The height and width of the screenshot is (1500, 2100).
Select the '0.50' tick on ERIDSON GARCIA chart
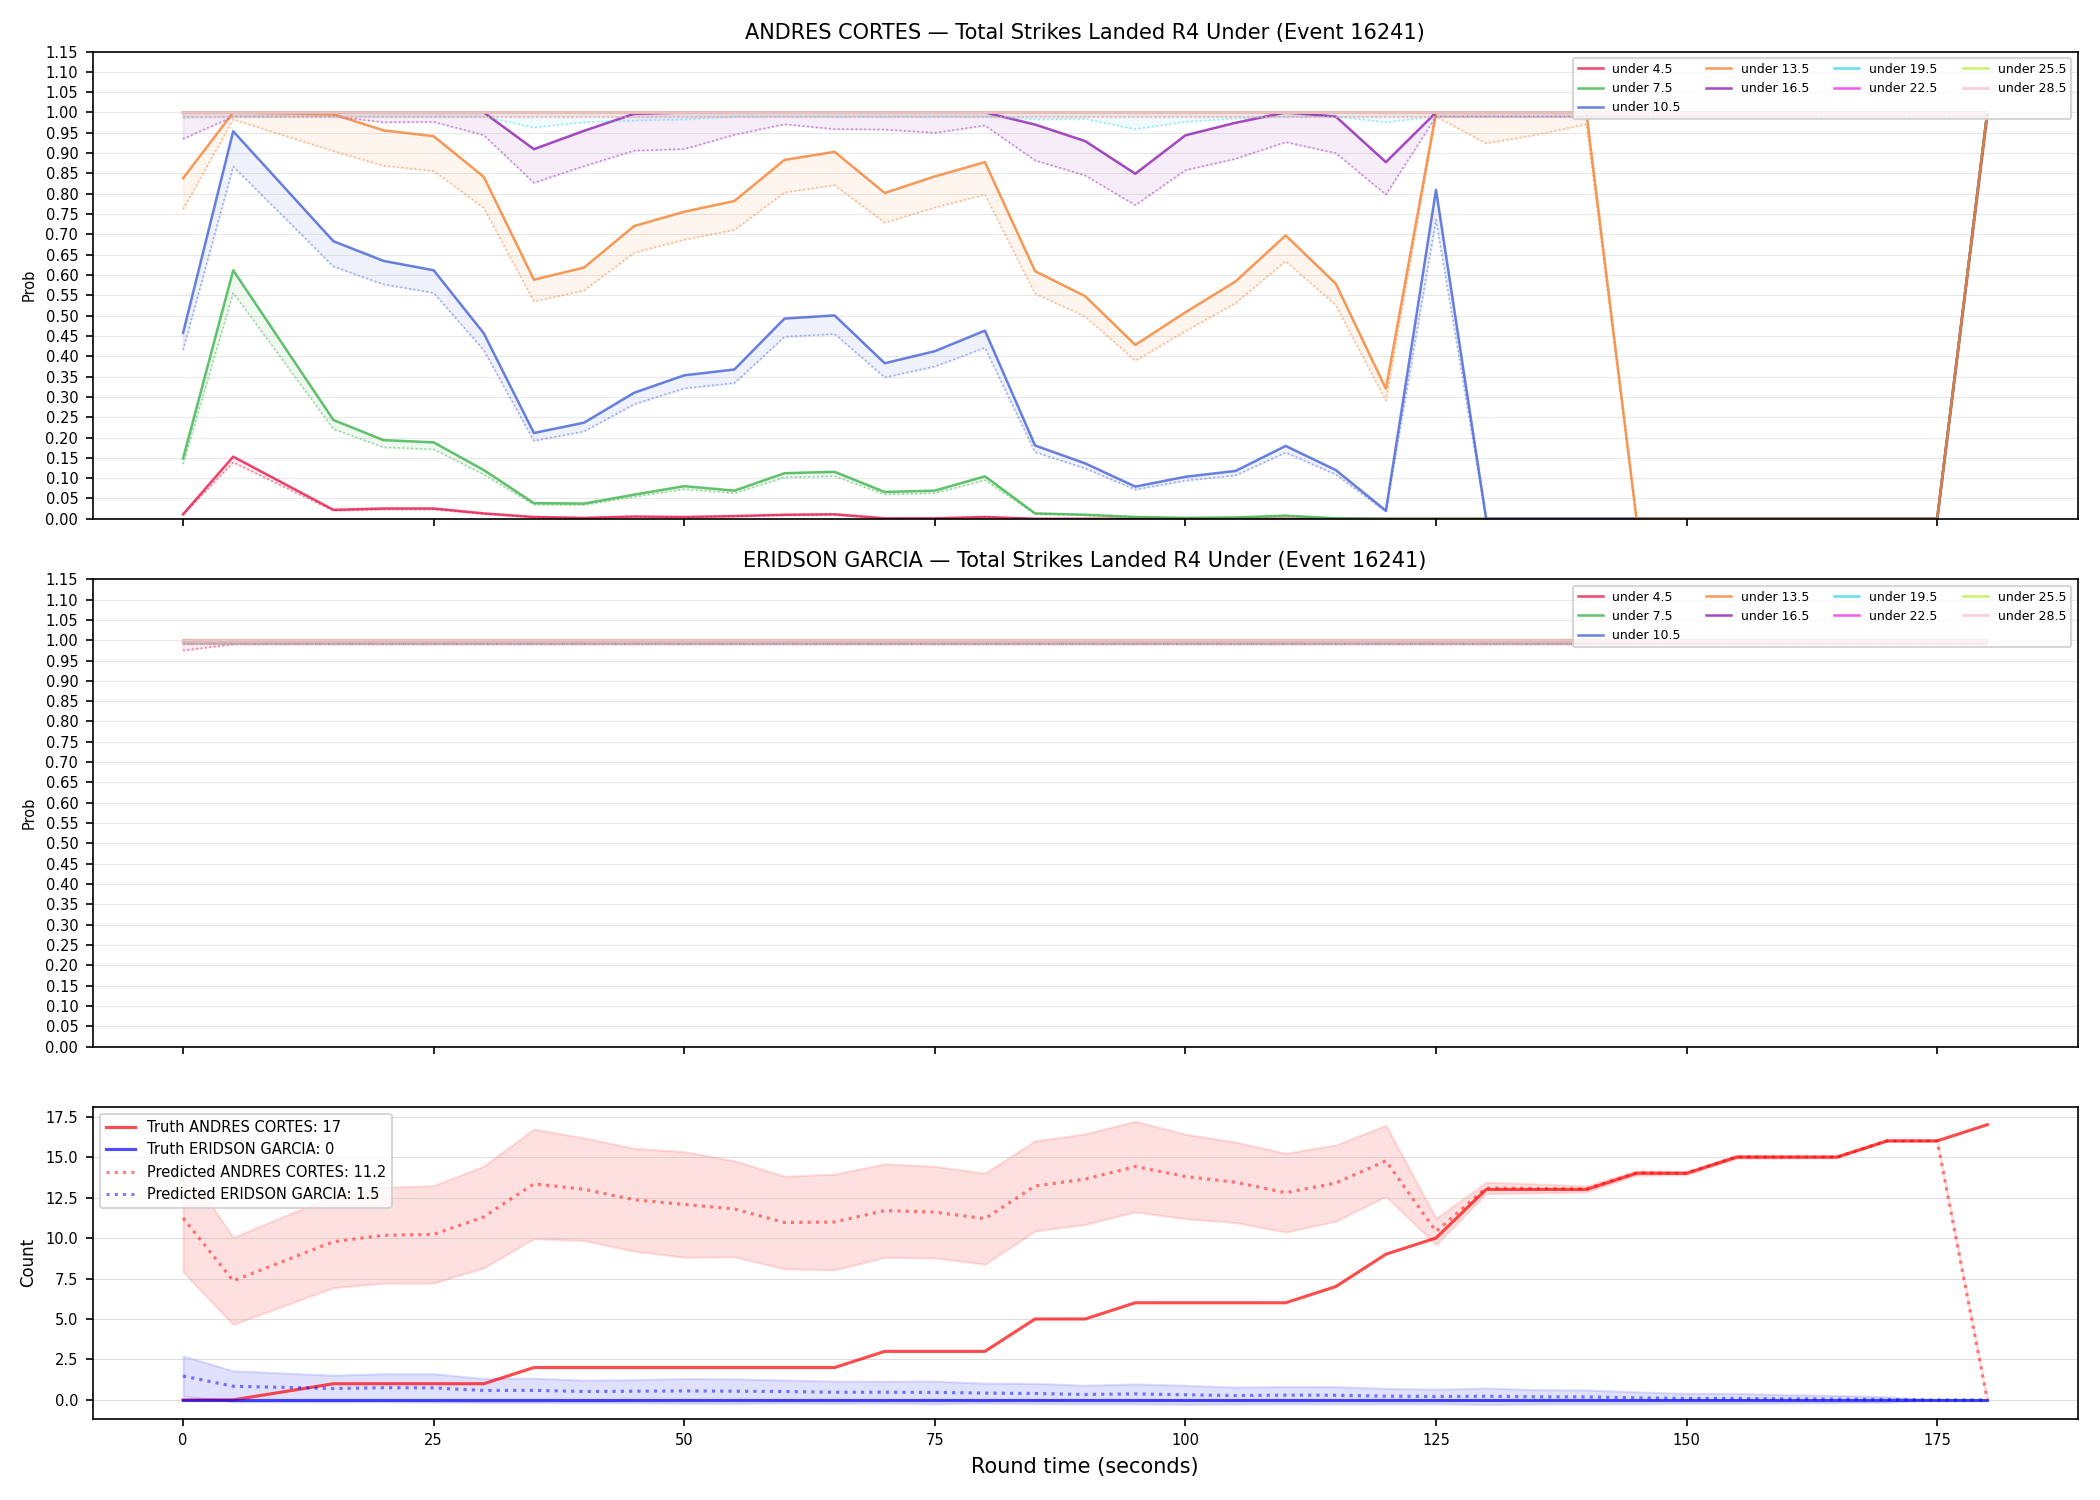click(62, 843)
